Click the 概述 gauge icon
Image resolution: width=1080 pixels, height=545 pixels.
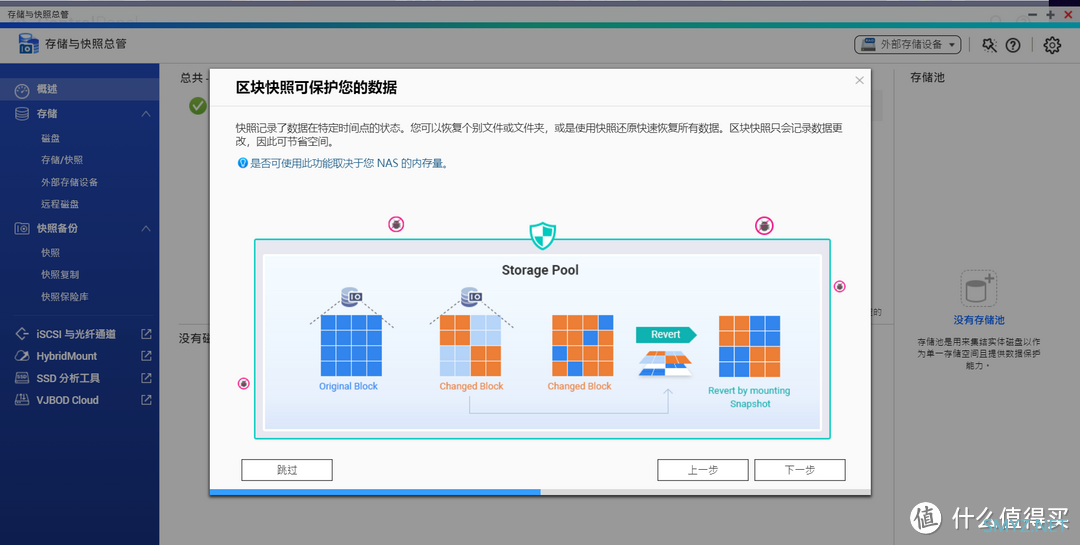coord(22,90)
